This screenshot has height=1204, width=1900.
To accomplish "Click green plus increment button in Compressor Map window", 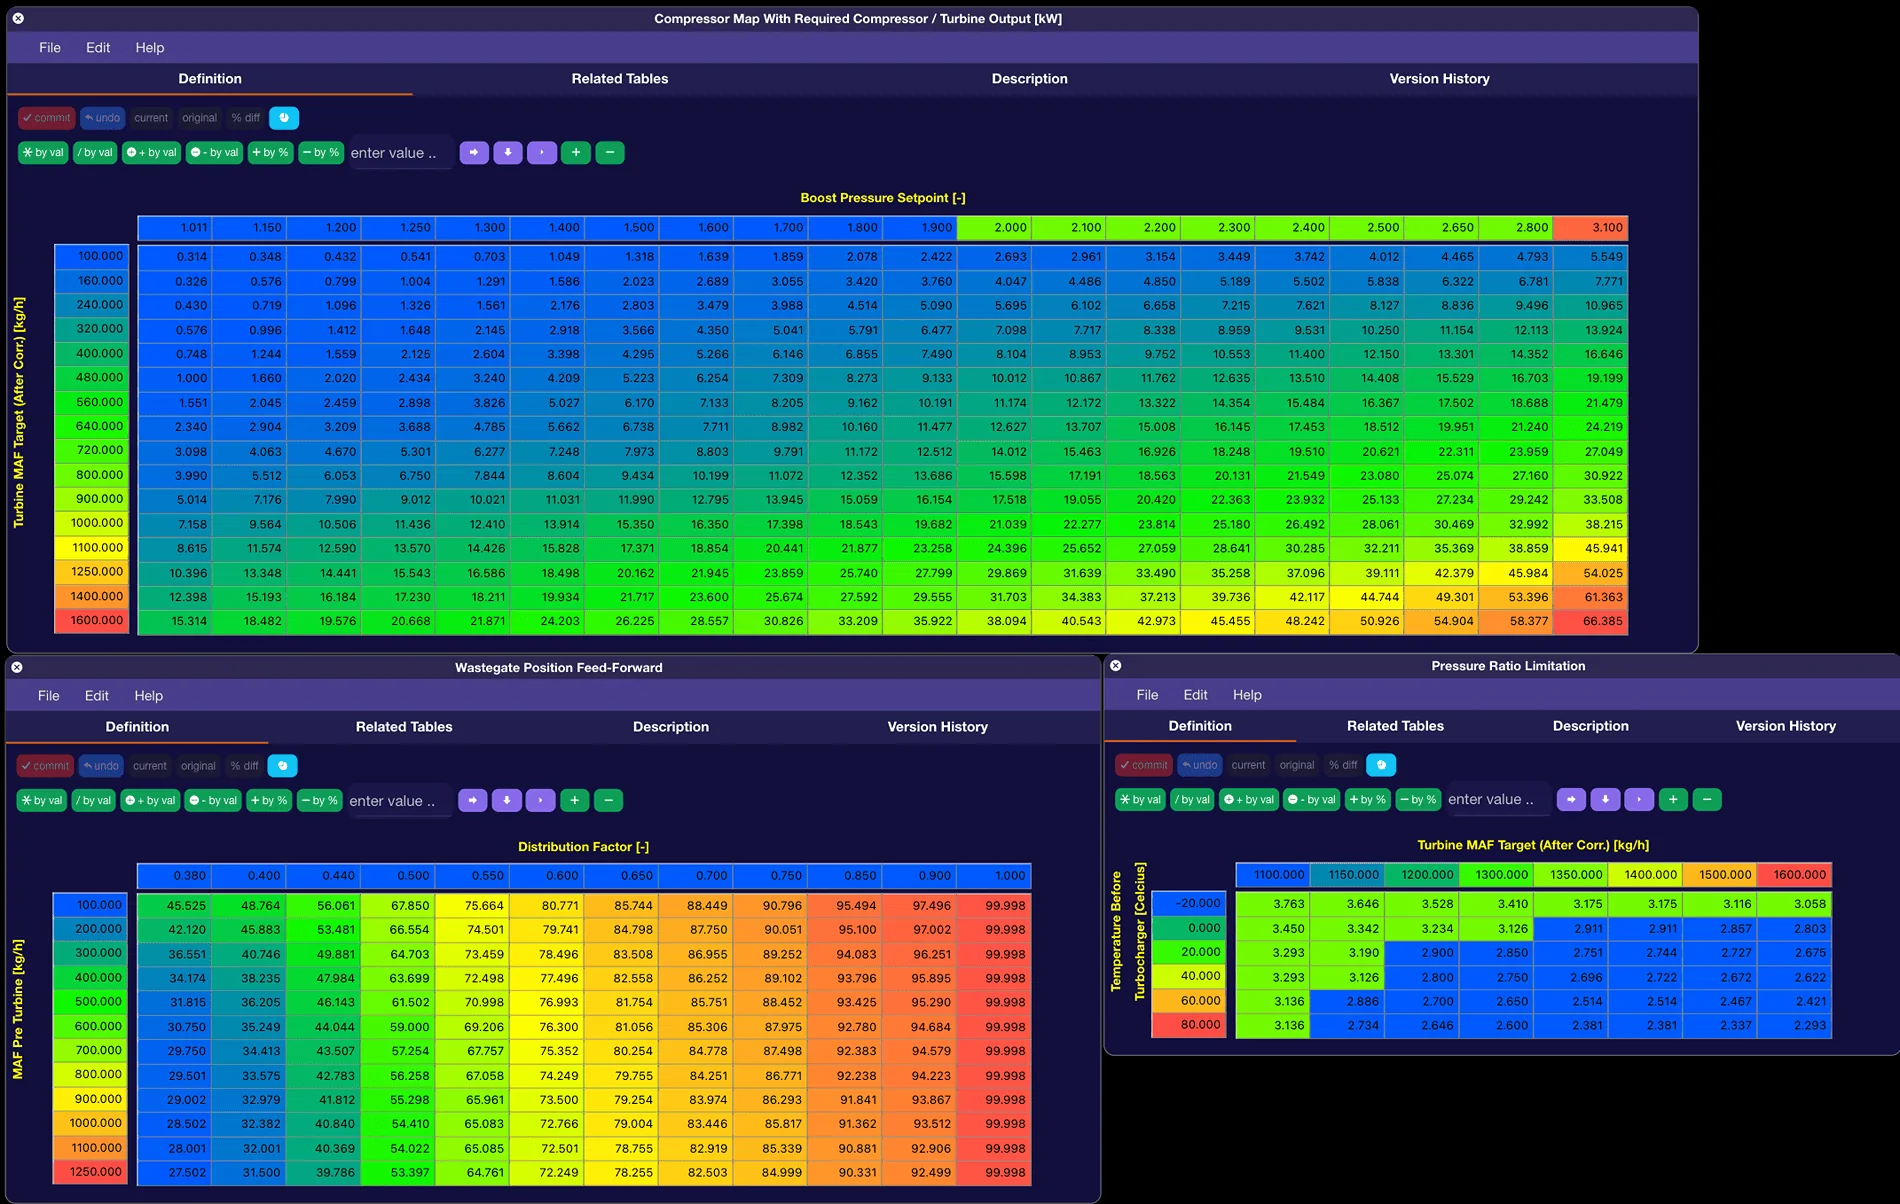I will 576,153.
